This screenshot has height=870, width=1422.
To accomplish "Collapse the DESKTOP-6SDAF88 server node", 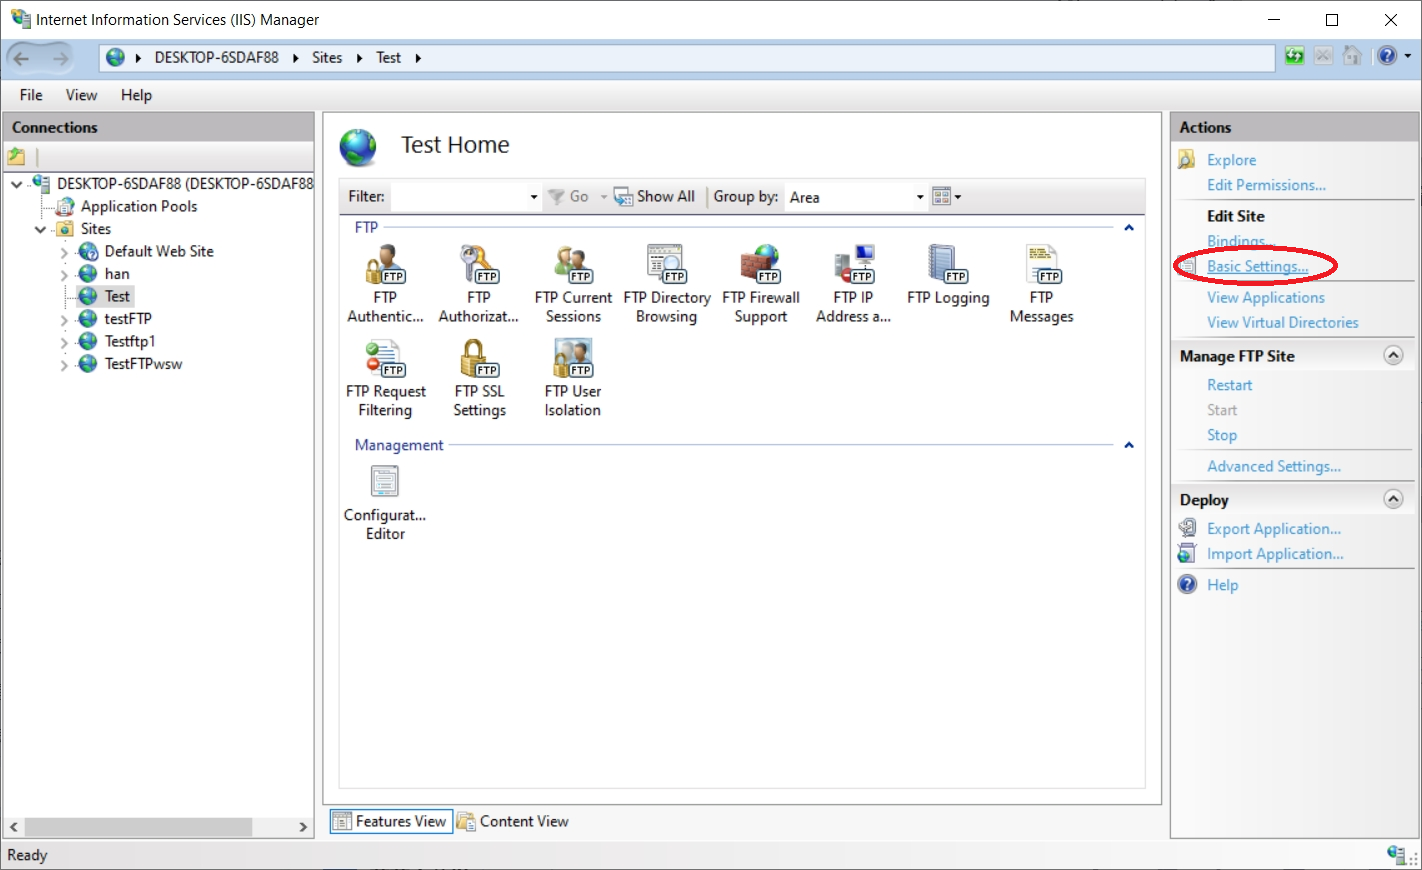I will [x=16, y=184].
